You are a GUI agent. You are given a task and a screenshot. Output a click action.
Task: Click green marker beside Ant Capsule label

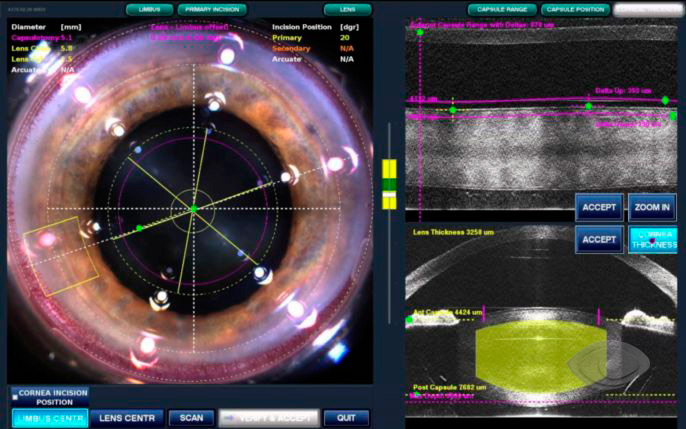(409, 320)
